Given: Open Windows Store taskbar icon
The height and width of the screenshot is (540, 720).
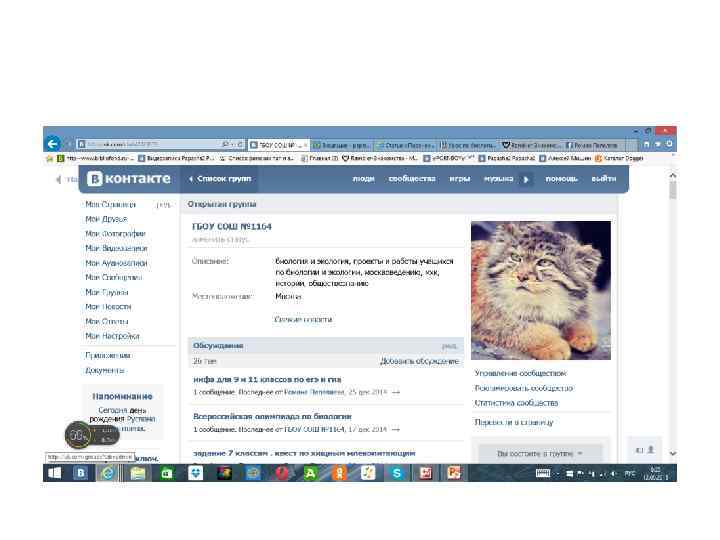Looking at the screenshot, I should 166,473.
